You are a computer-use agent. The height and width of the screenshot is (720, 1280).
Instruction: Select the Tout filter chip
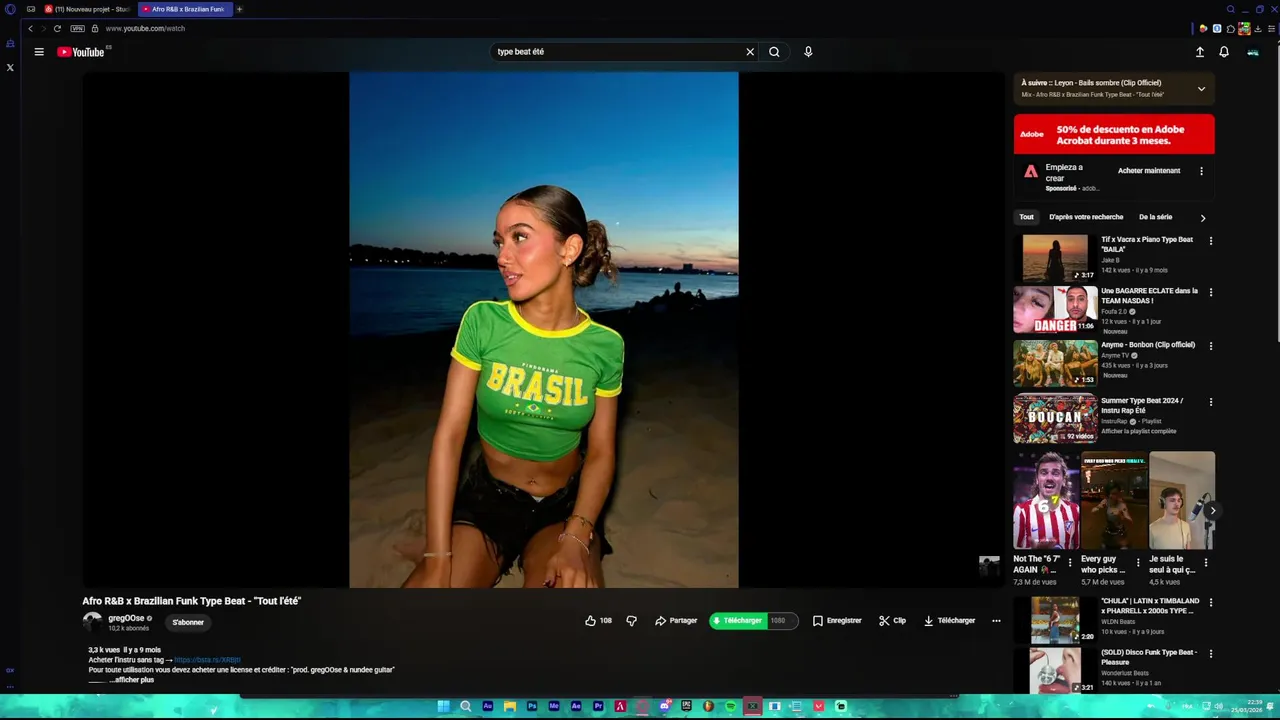coord(1026,217)
